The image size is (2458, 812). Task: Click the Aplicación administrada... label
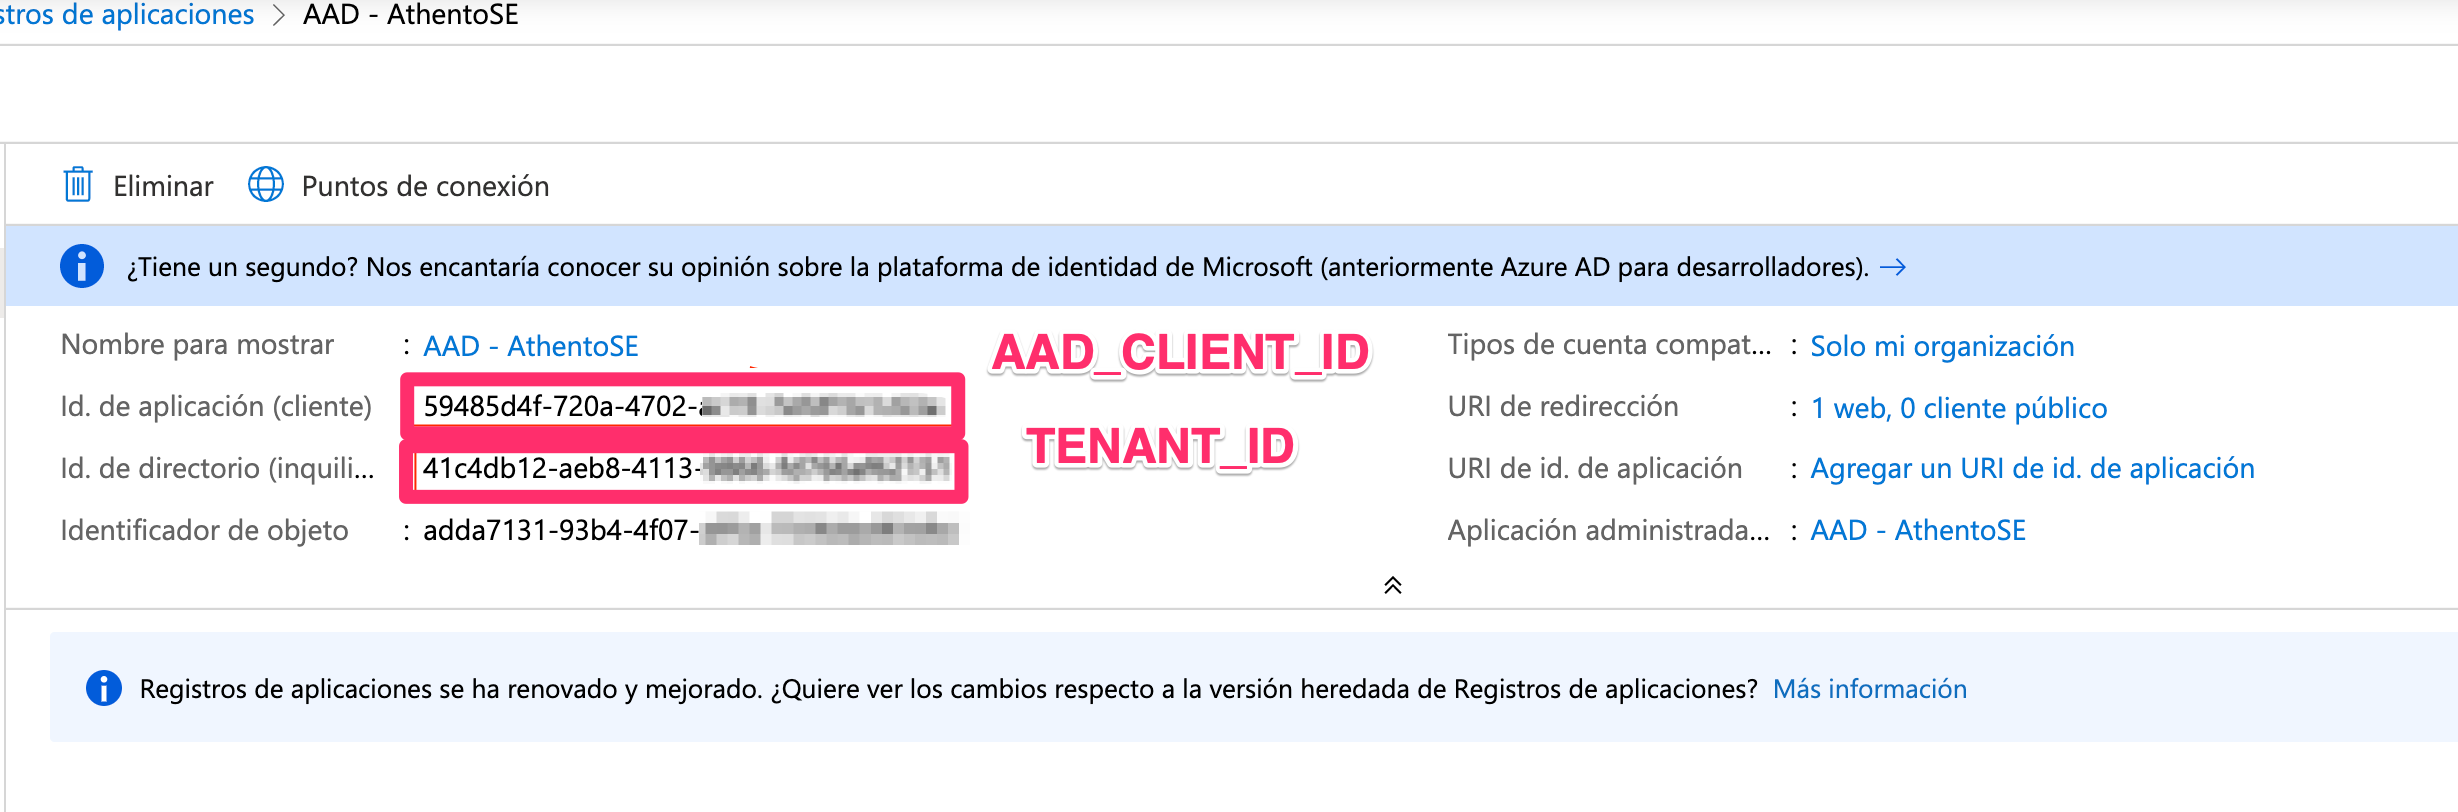click(1608, 531)
